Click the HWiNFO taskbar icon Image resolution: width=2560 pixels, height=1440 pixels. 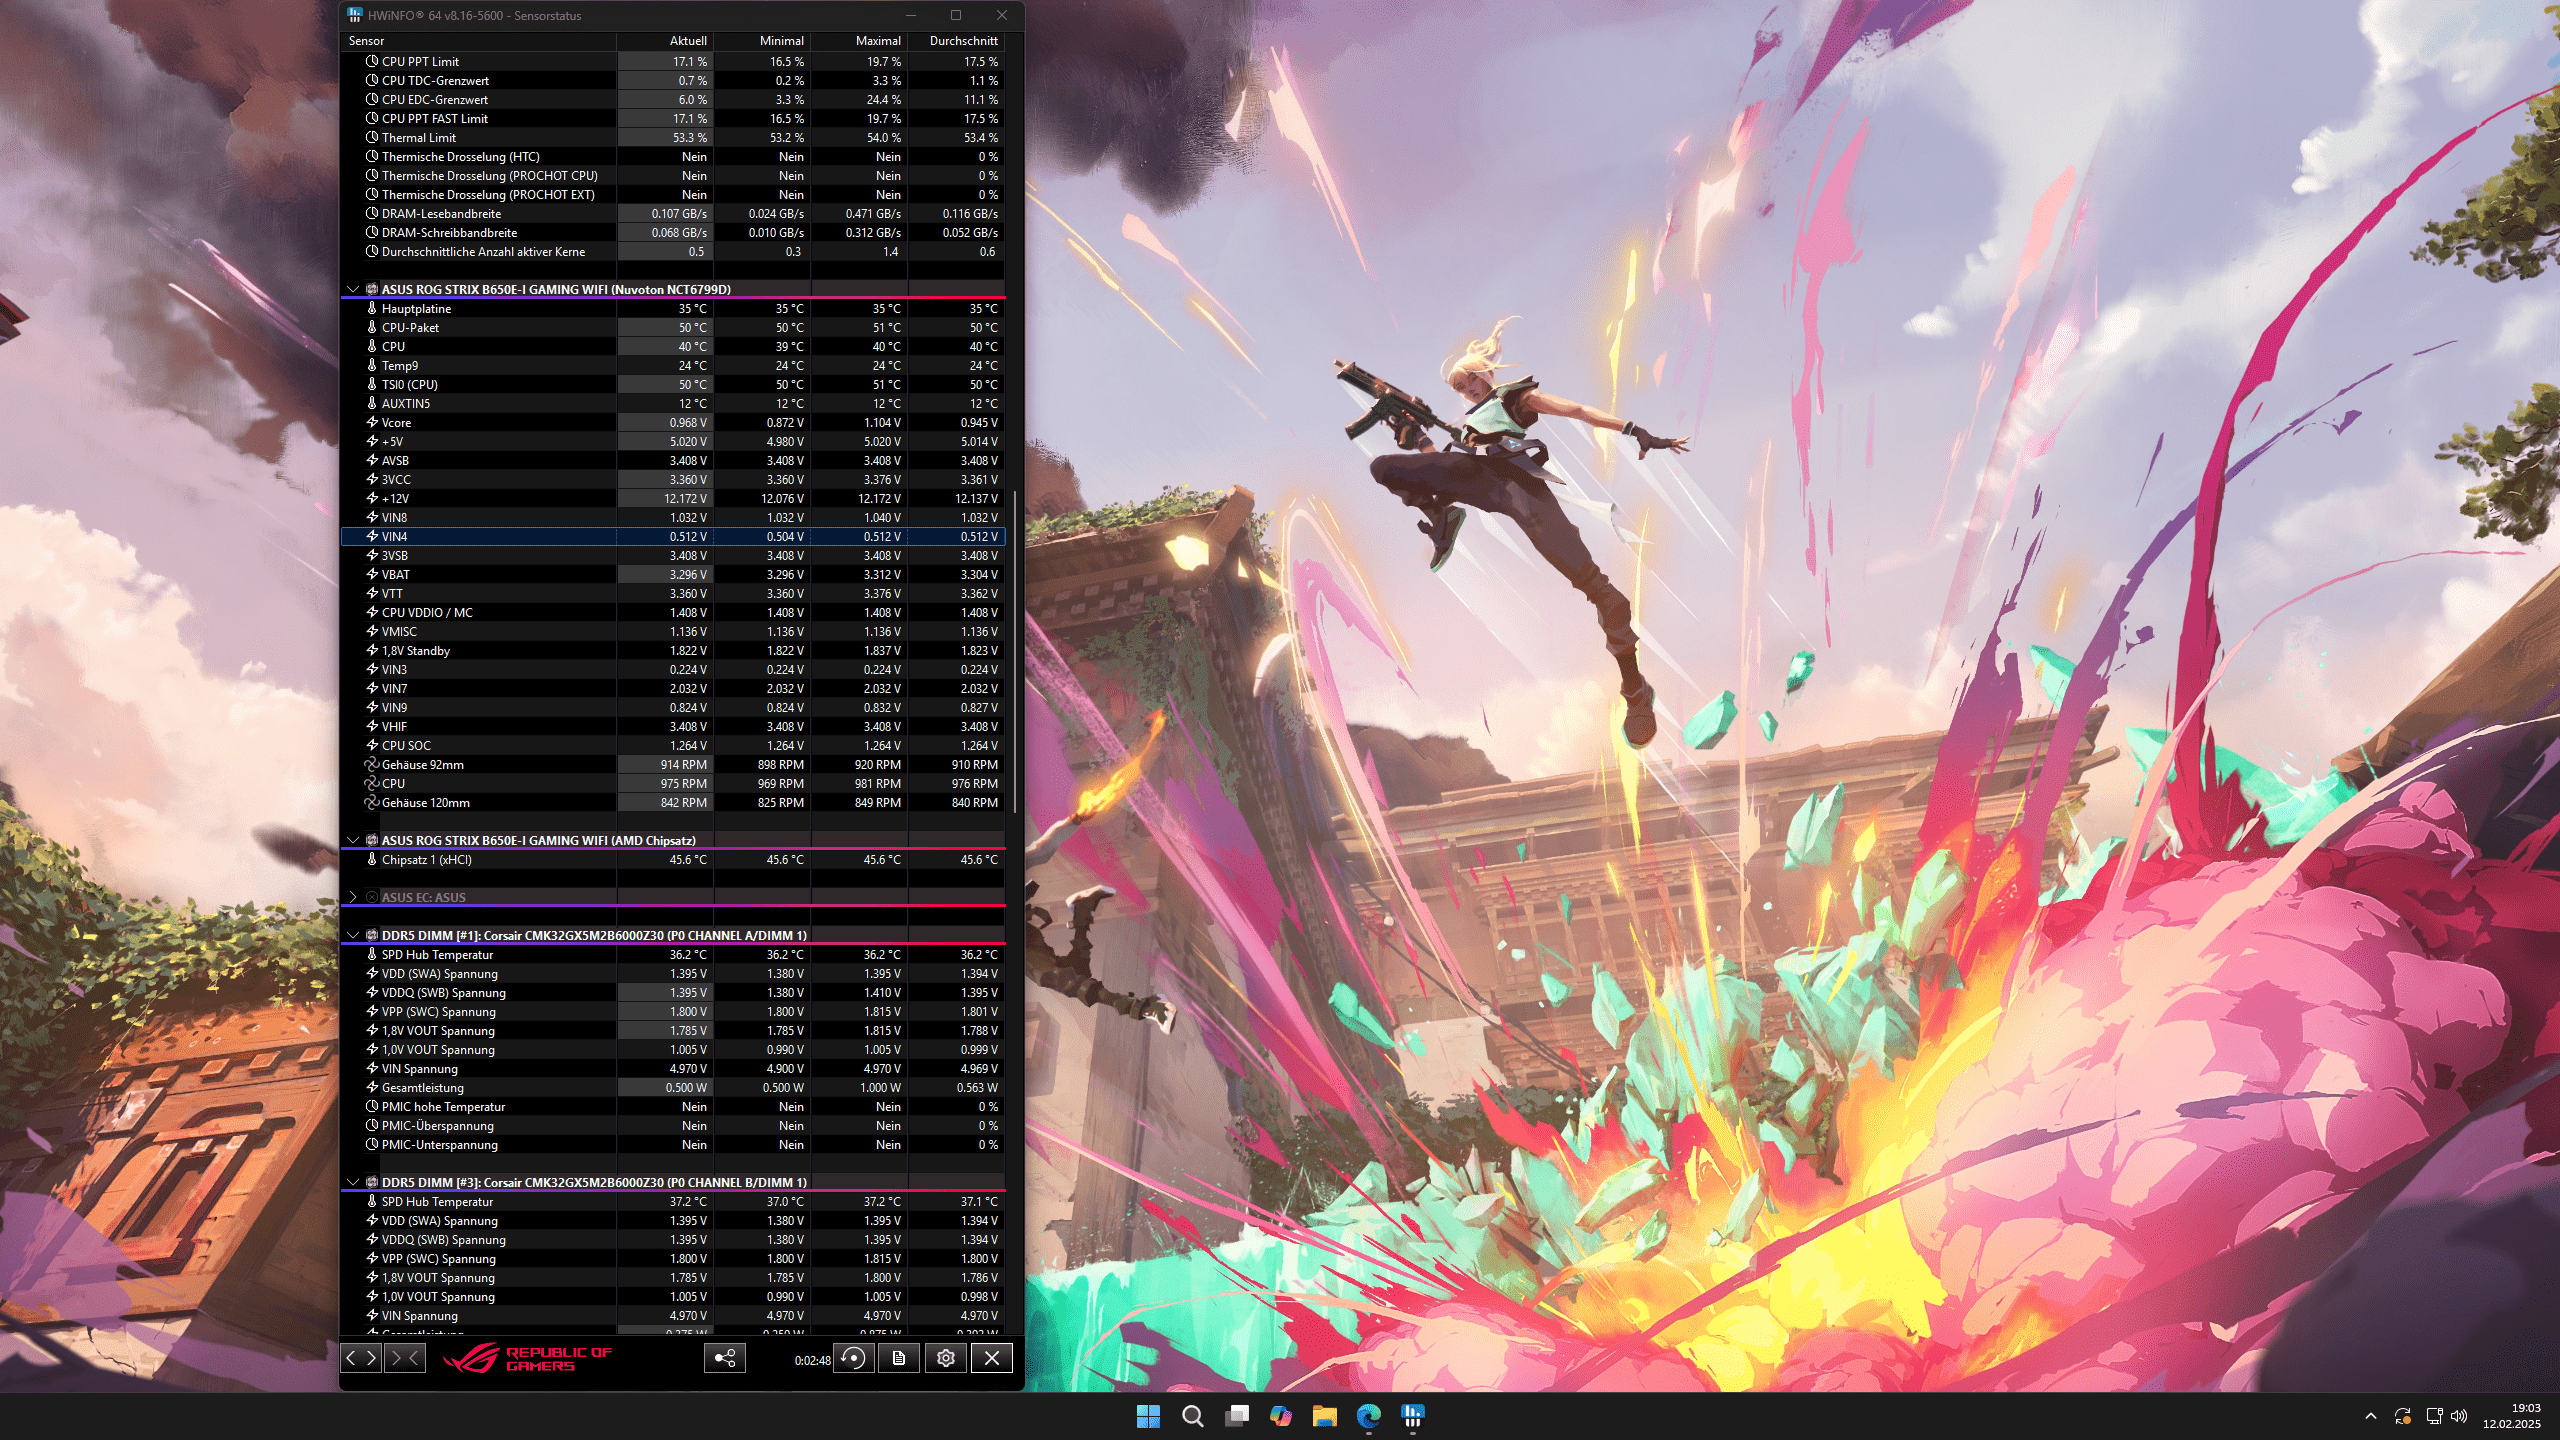[x=1413, y=1416]
